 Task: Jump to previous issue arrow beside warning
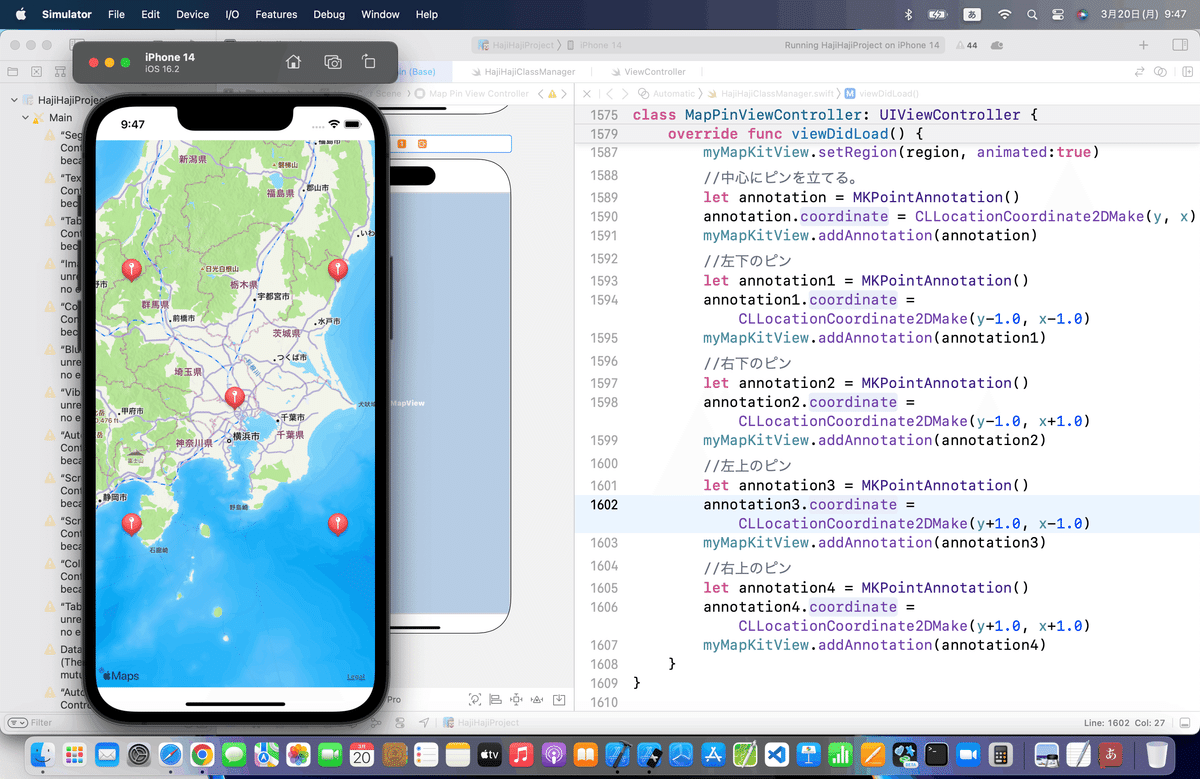(x=540, y=93)
